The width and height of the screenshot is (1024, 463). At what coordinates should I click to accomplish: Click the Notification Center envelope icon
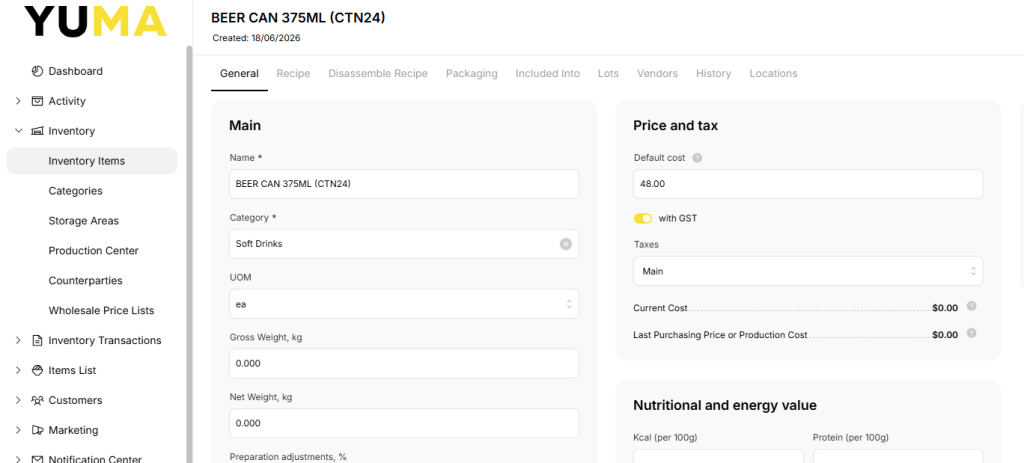click(37, 460)
